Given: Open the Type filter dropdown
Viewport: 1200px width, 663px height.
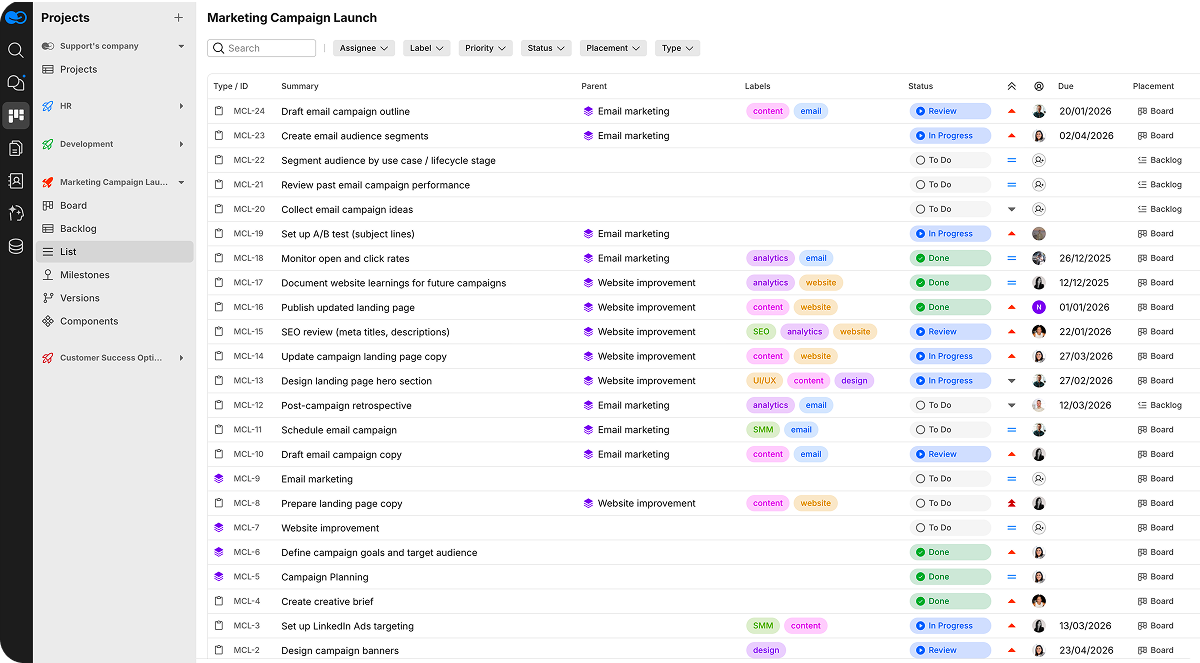Looking at the screenshot, I should [677, 48].
